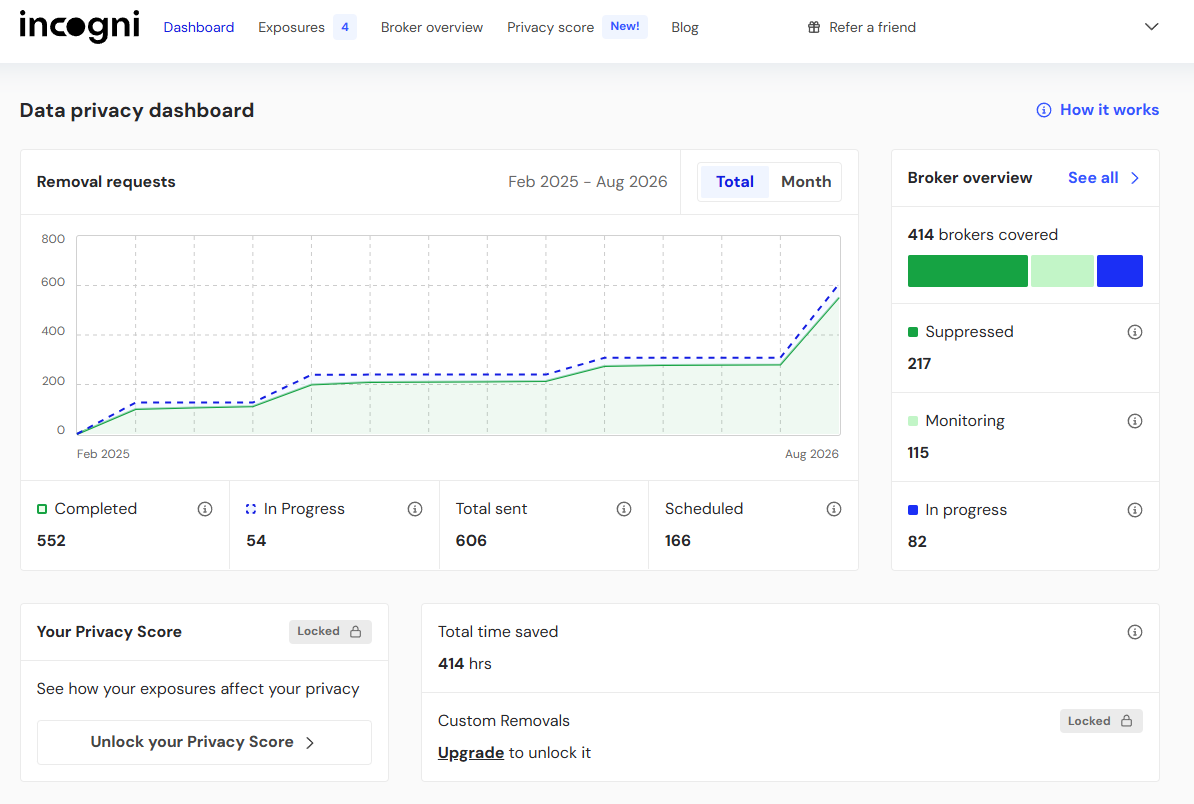Click the arrow on Unlock your Privacy Score
The height and width of the screenshot is (804, 1194).
310,743
